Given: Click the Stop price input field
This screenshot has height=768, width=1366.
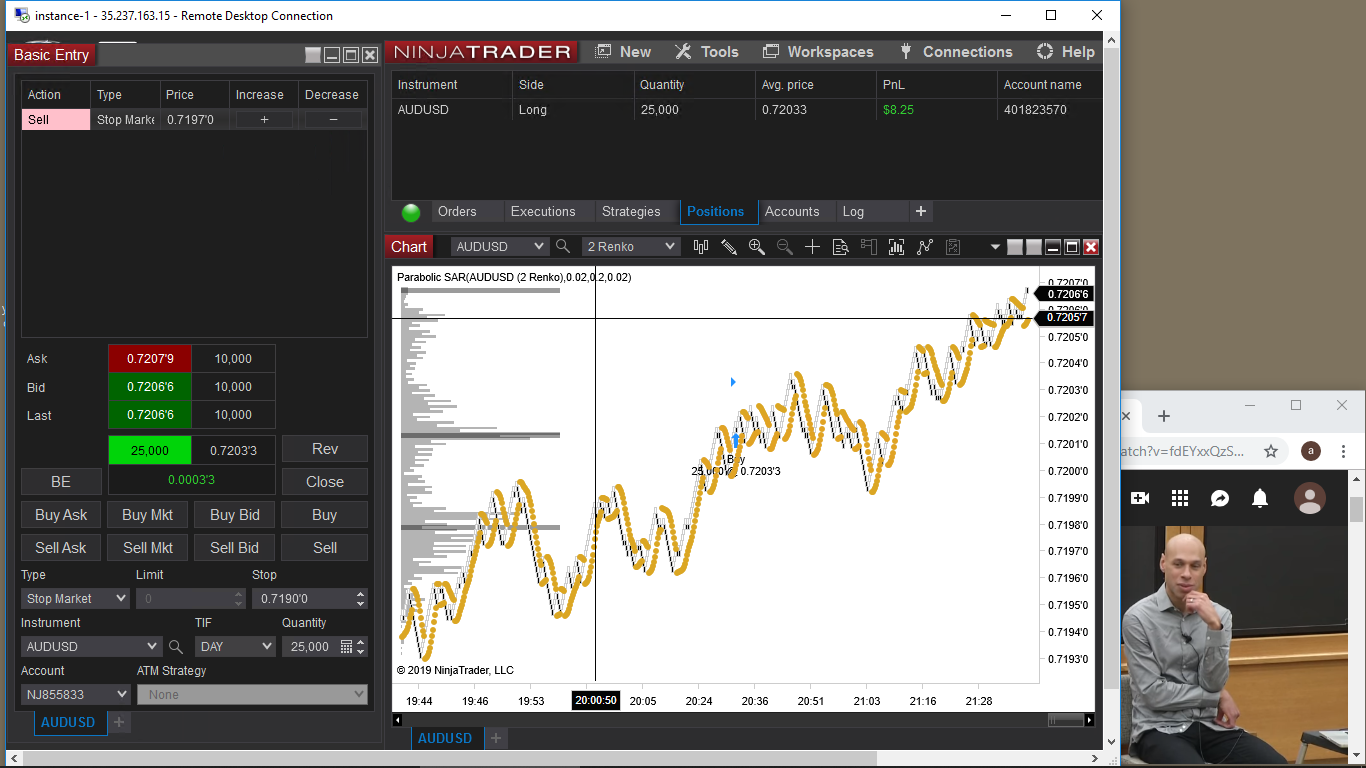Looking at the screenshot, I should [303, 599].
